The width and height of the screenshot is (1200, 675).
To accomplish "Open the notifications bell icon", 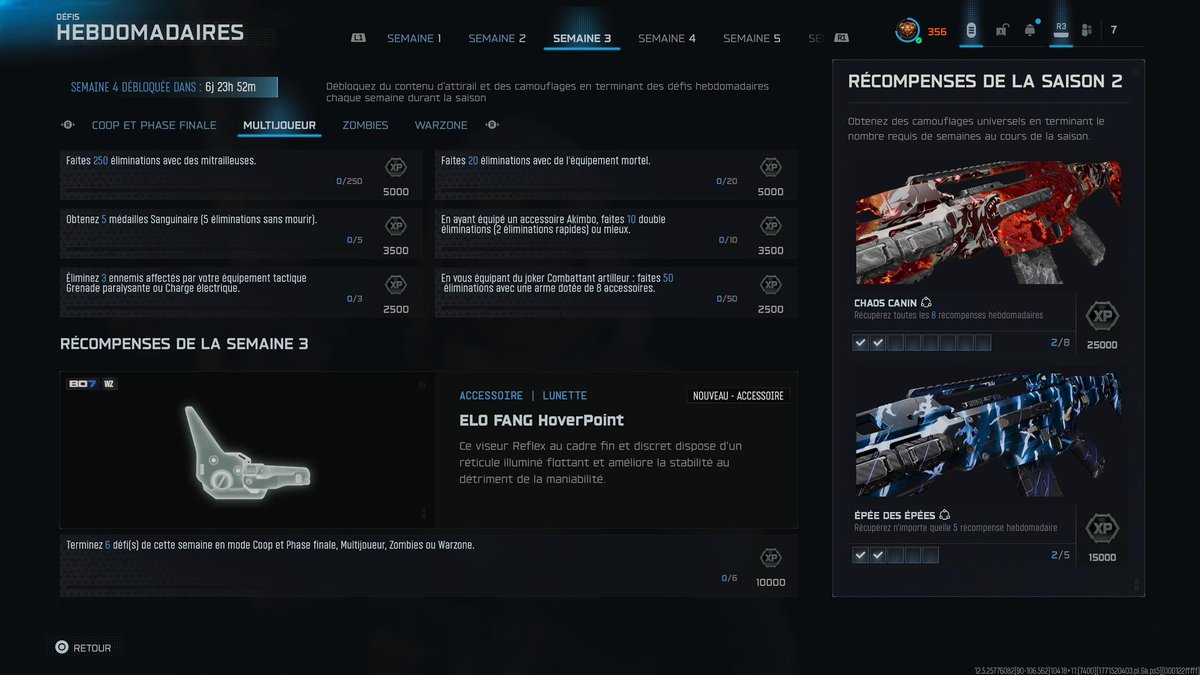I will 1030,31.
